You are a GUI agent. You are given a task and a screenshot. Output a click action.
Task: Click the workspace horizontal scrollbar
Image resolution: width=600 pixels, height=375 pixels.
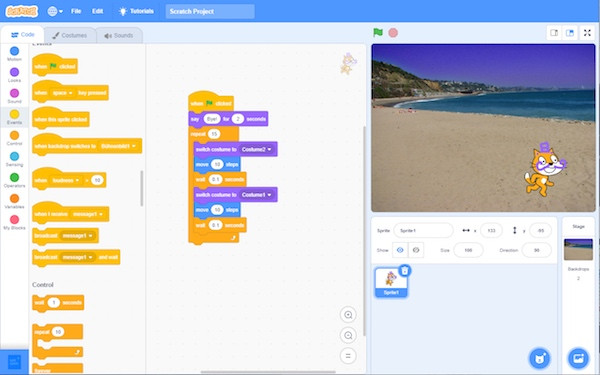click(x=268, y=372)
